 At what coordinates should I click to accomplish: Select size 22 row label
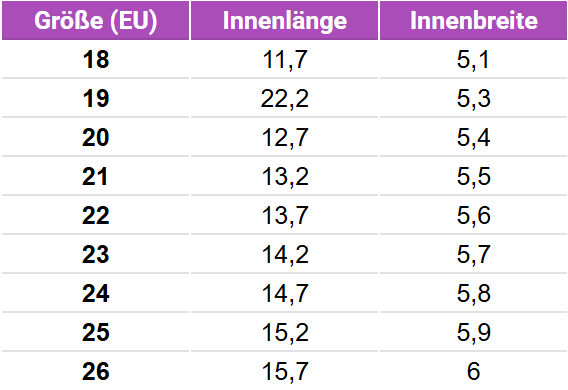pyautogui.click(x=96, y=215)
